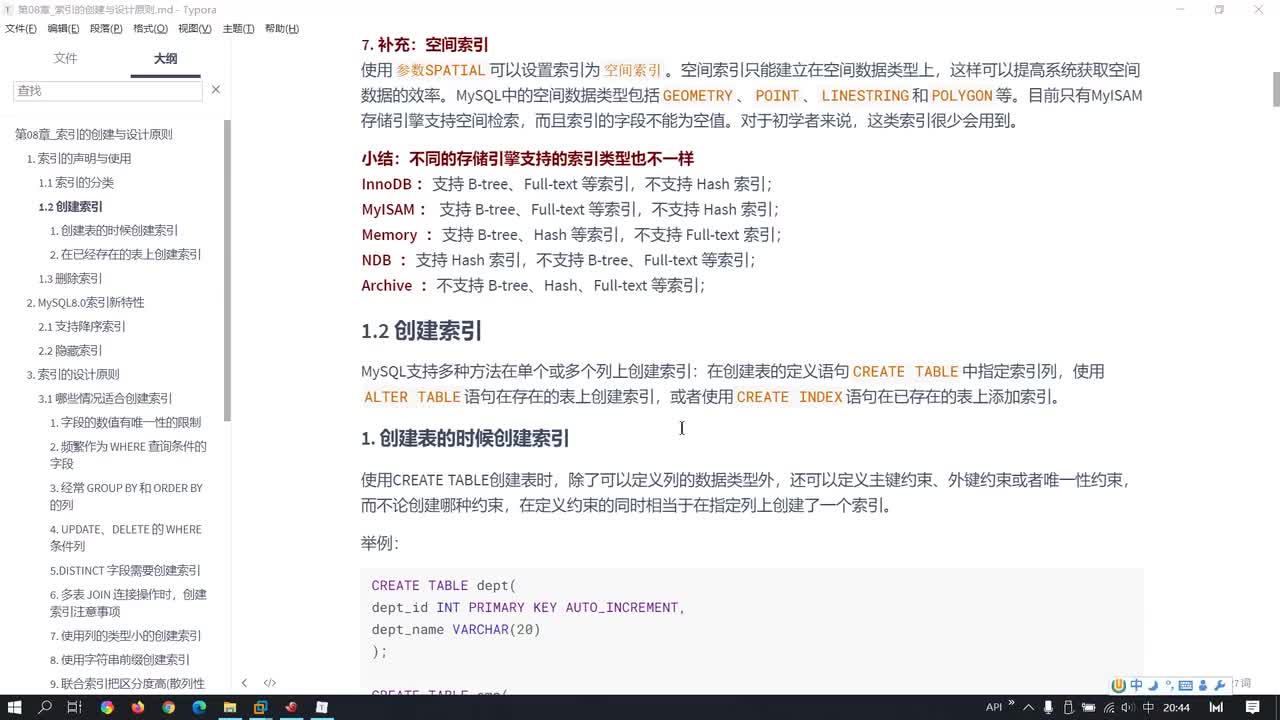
Task: Go to outline item 频繁作为 WHERE 查询条件的字段
Action: (128, 455)
